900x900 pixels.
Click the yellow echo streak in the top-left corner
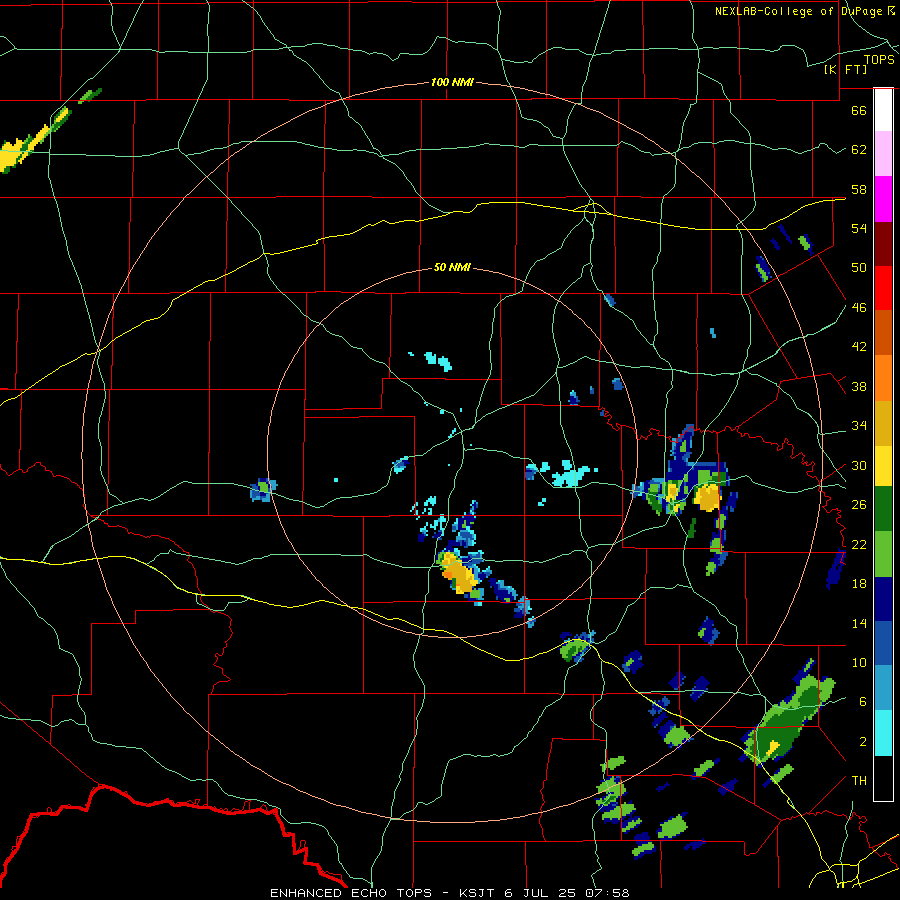[x=34, y=141]
